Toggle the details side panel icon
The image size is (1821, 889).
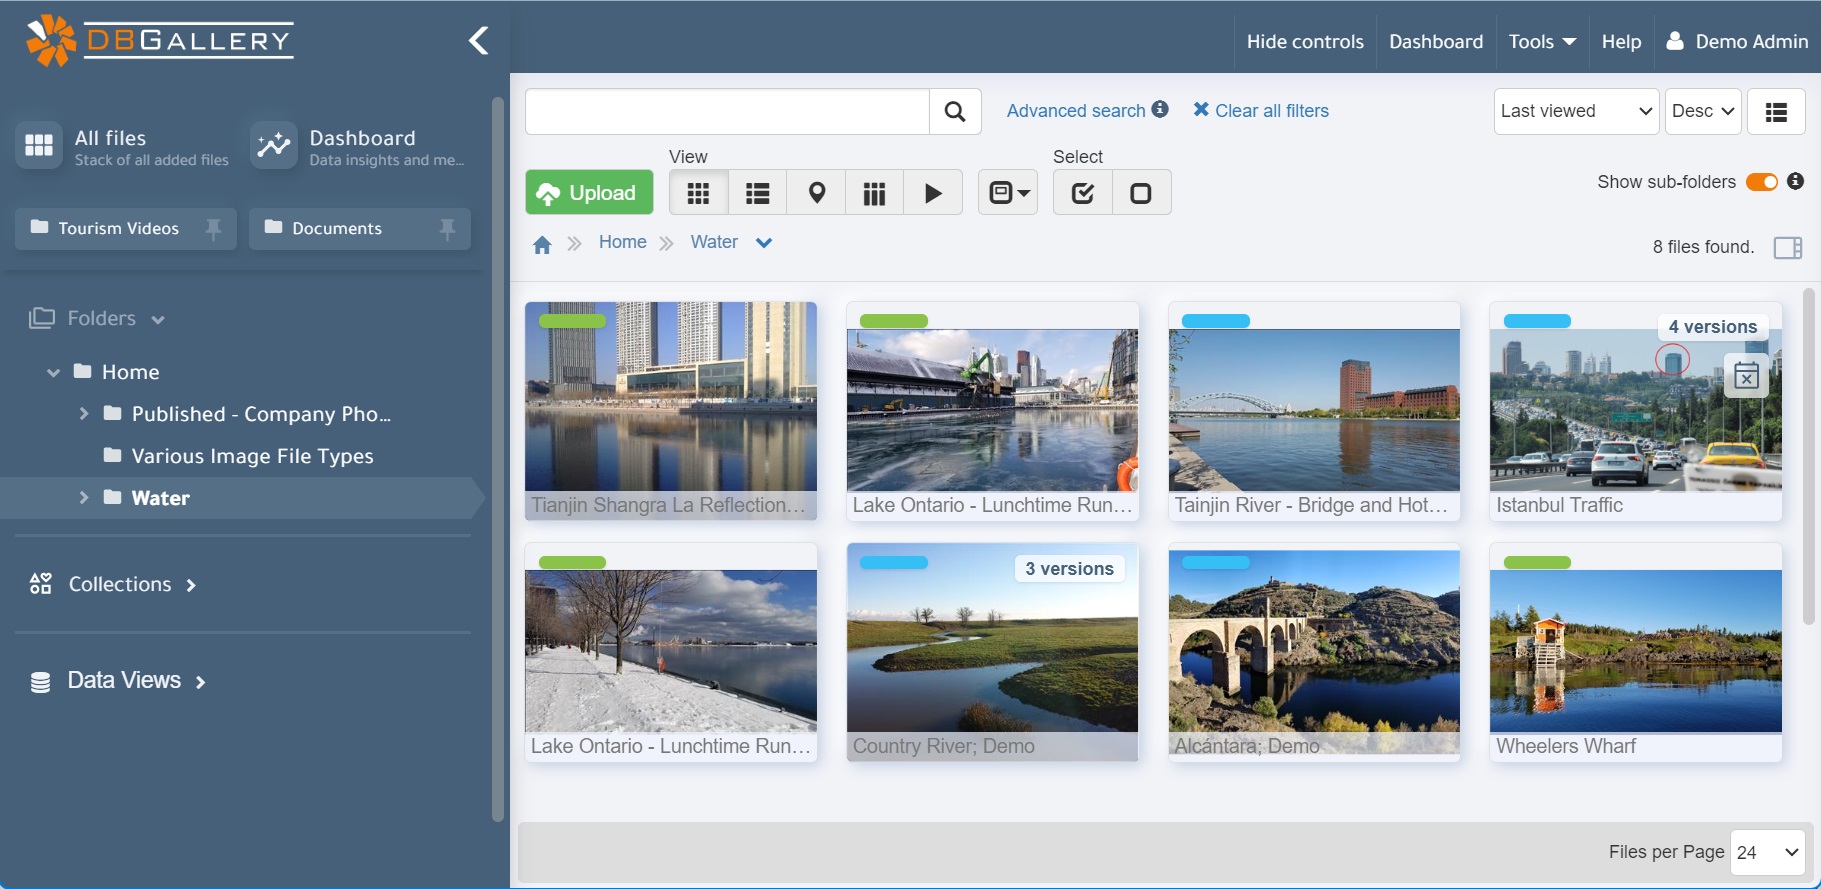(x=1787, y=248)
